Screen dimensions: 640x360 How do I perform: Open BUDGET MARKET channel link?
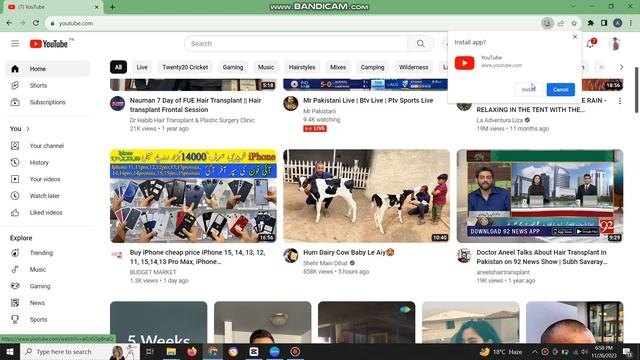(153, 272)
